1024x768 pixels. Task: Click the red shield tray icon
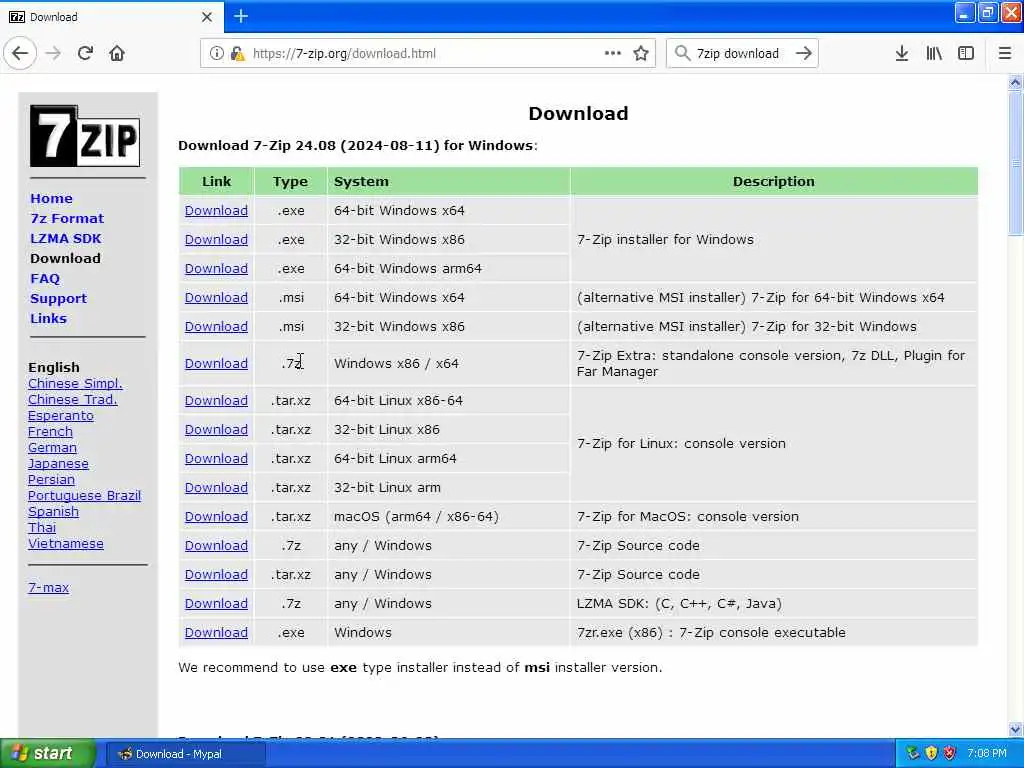coord(949,754)
